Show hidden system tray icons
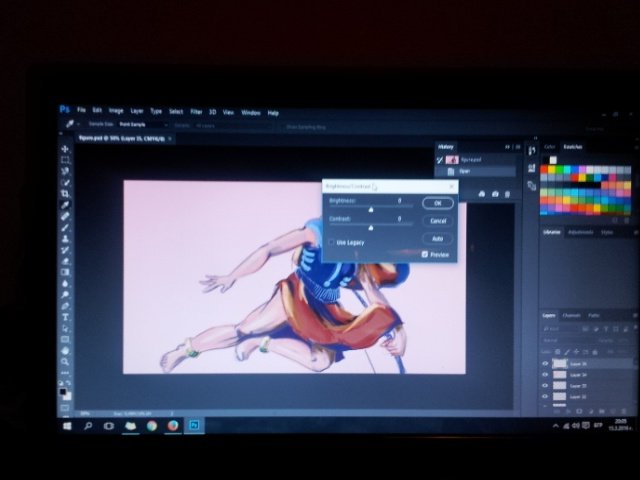This screenshot has height=480, width=640. click(556, 426)
